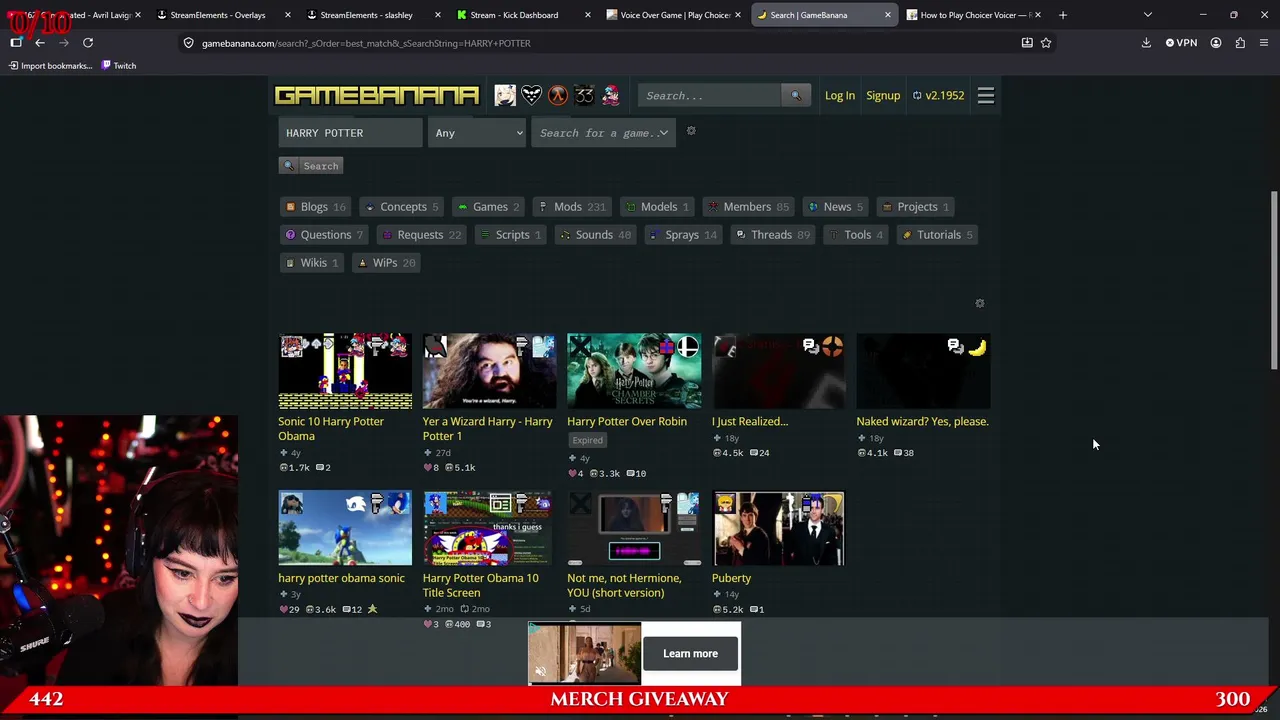This screenshot has height=720, width=1280.
Task: Open the gear settings next to game filter
Action: point(691,131)
